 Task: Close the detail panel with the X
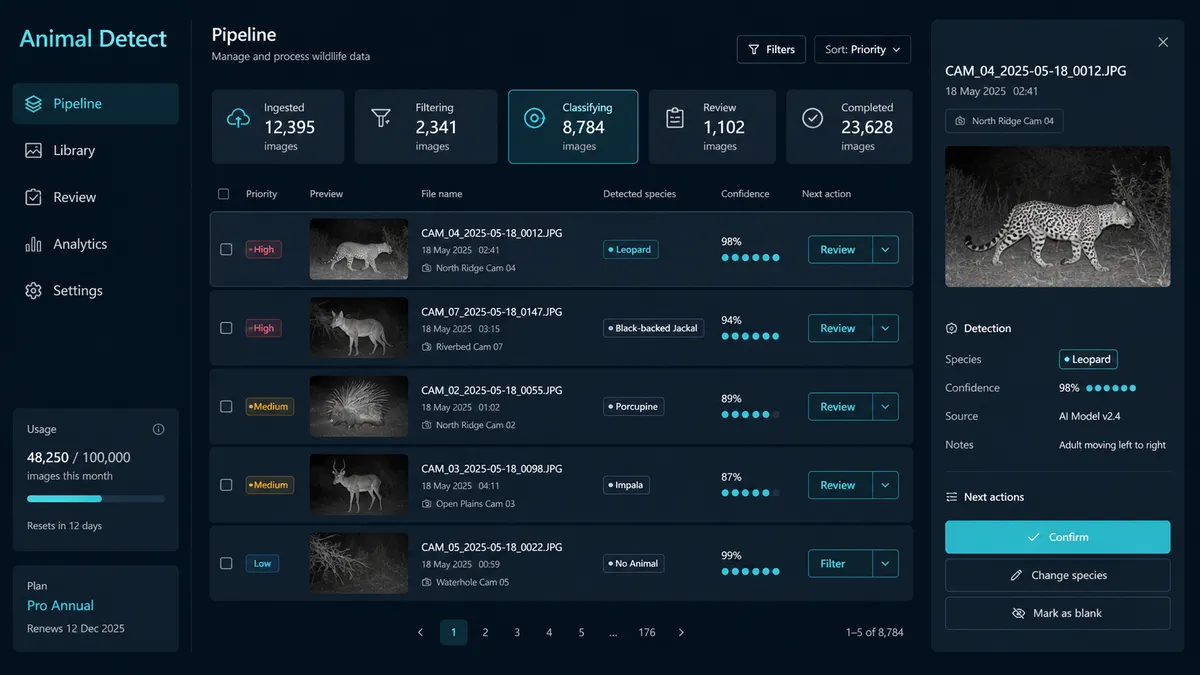[x=1163, y=42]
